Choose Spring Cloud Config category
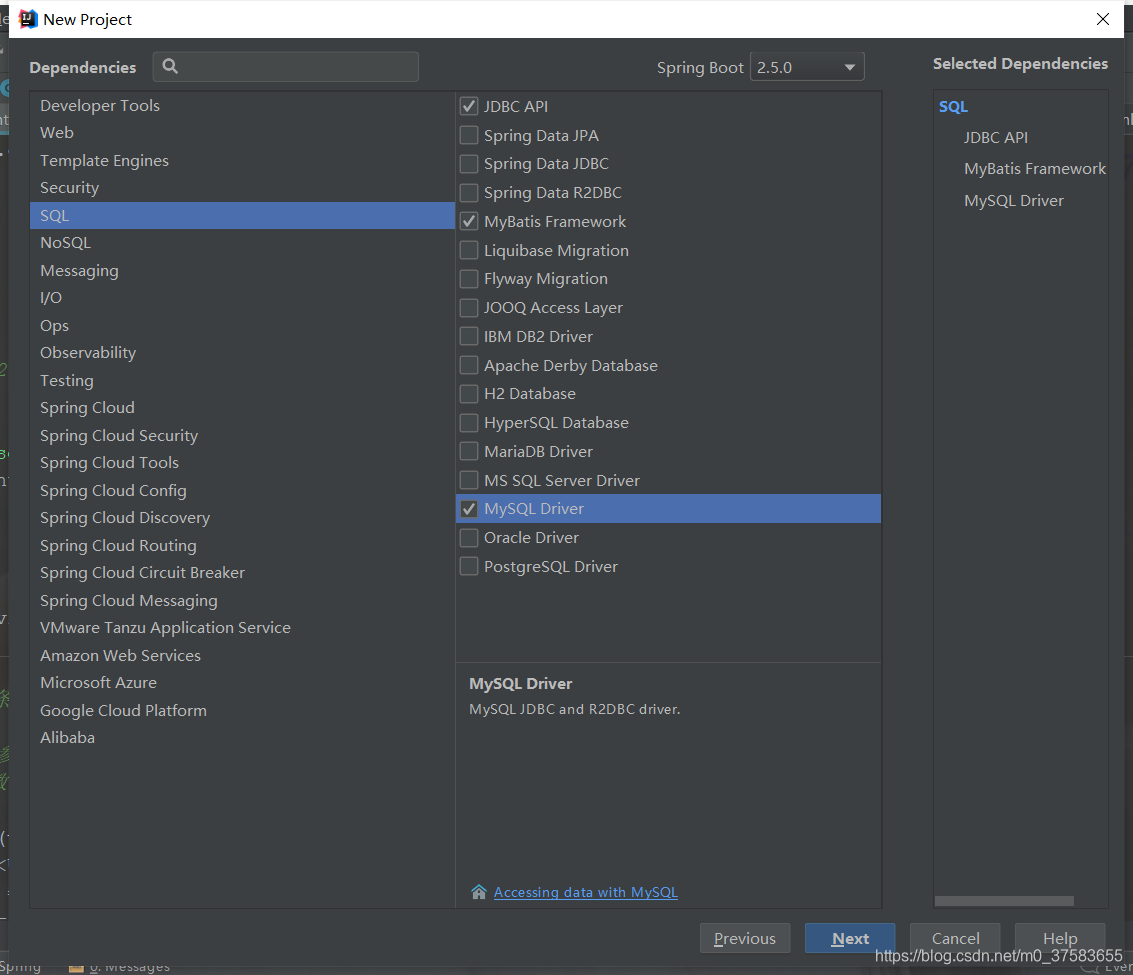 242,490
